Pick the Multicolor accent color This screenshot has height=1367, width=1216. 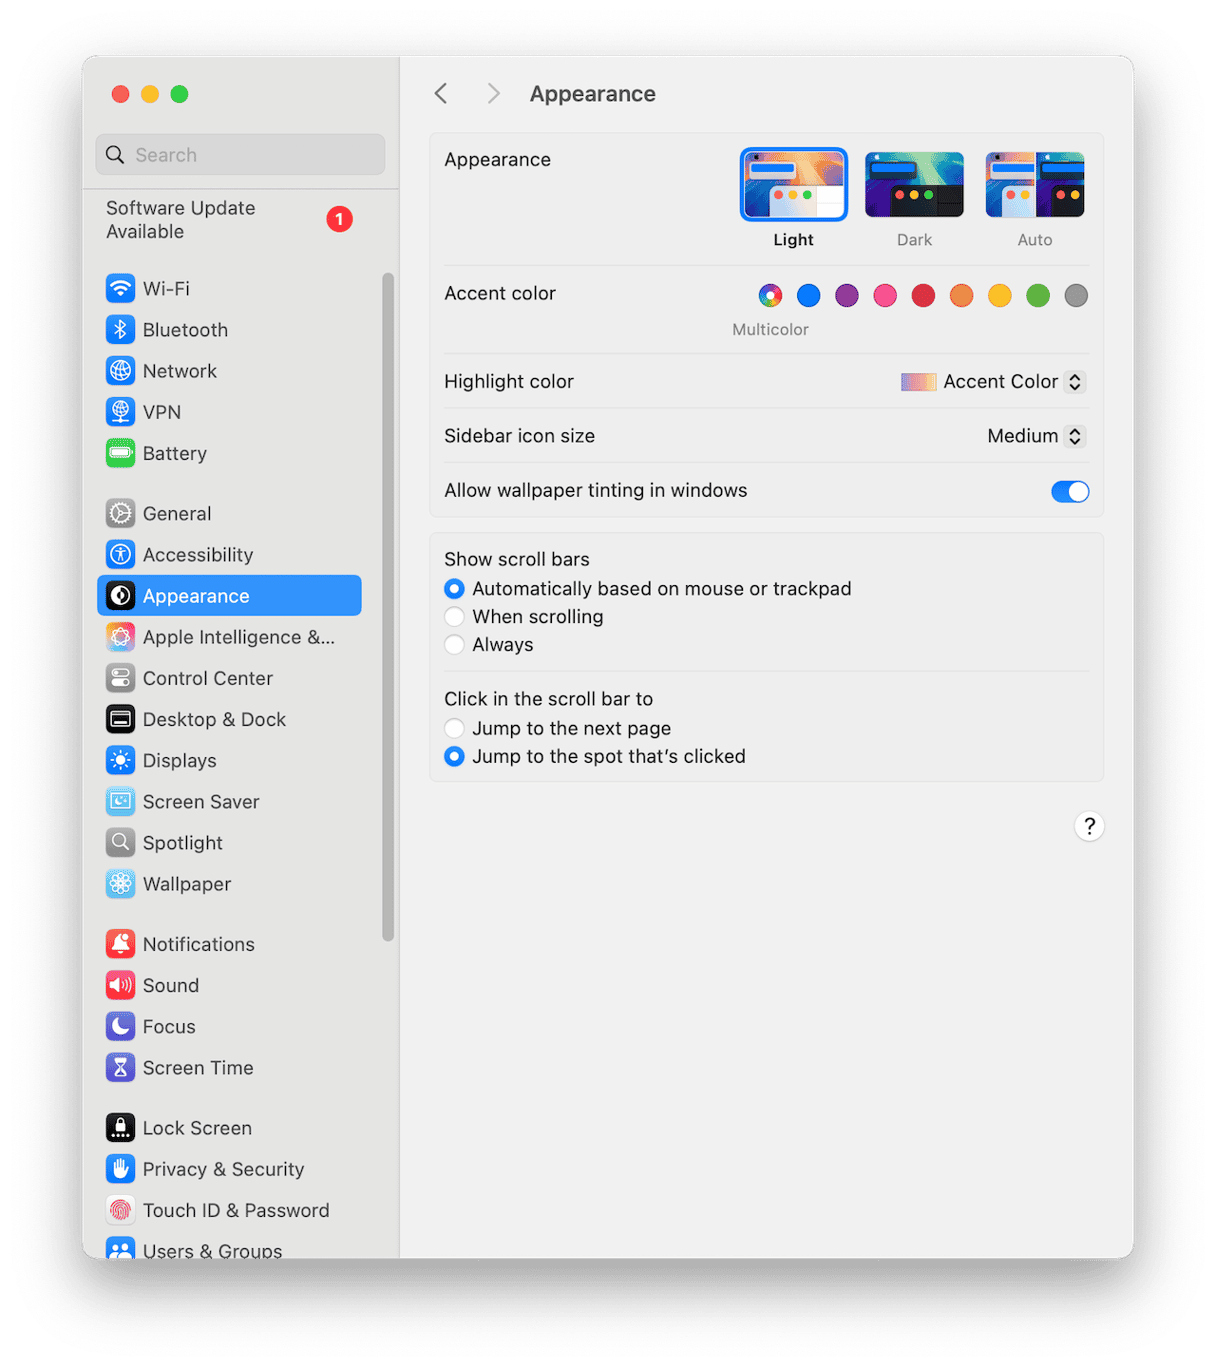coord(770,295)
